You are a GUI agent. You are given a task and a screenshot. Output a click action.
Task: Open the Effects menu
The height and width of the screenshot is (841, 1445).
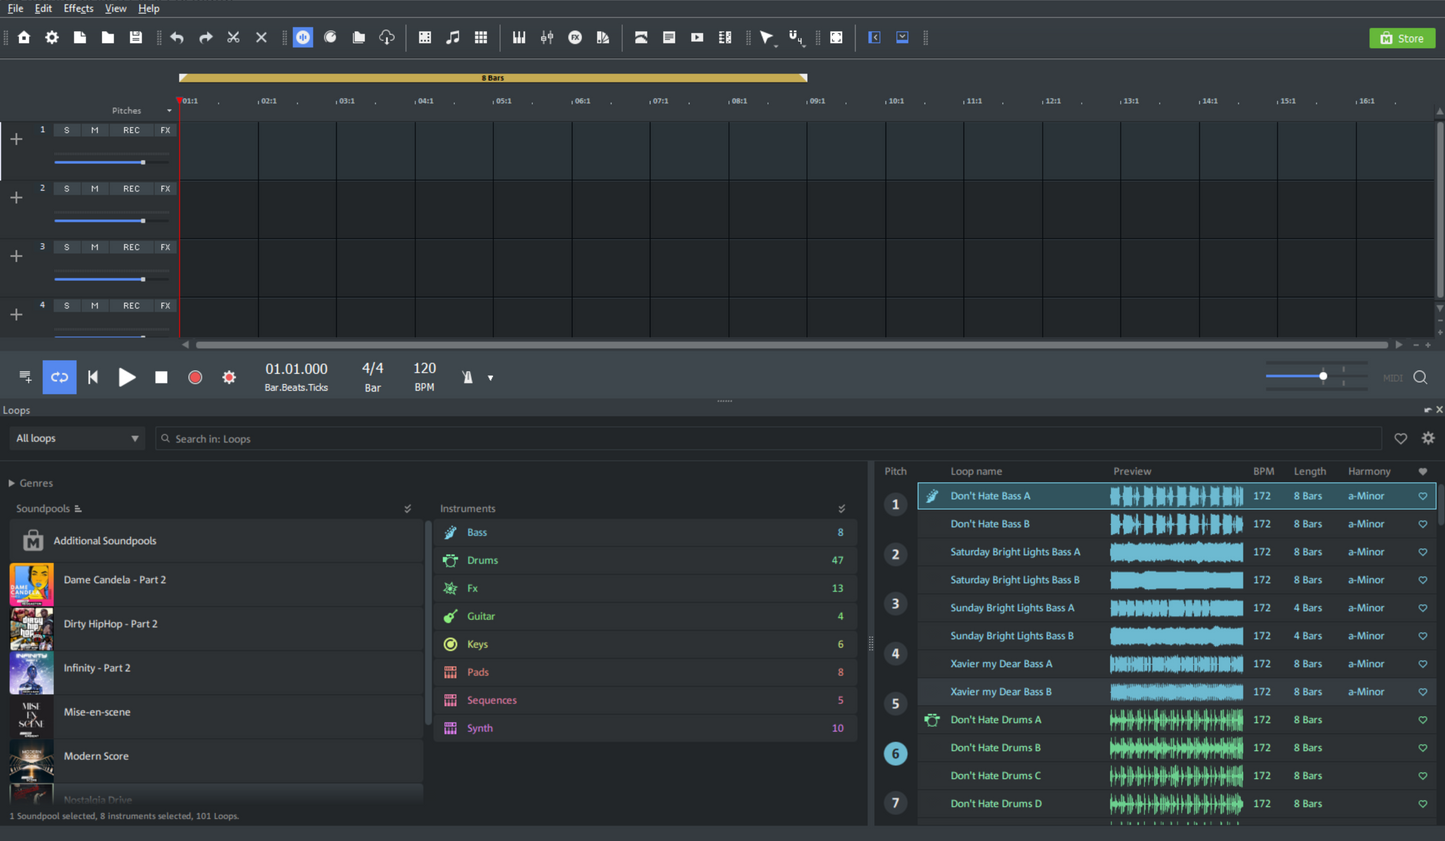78,8
